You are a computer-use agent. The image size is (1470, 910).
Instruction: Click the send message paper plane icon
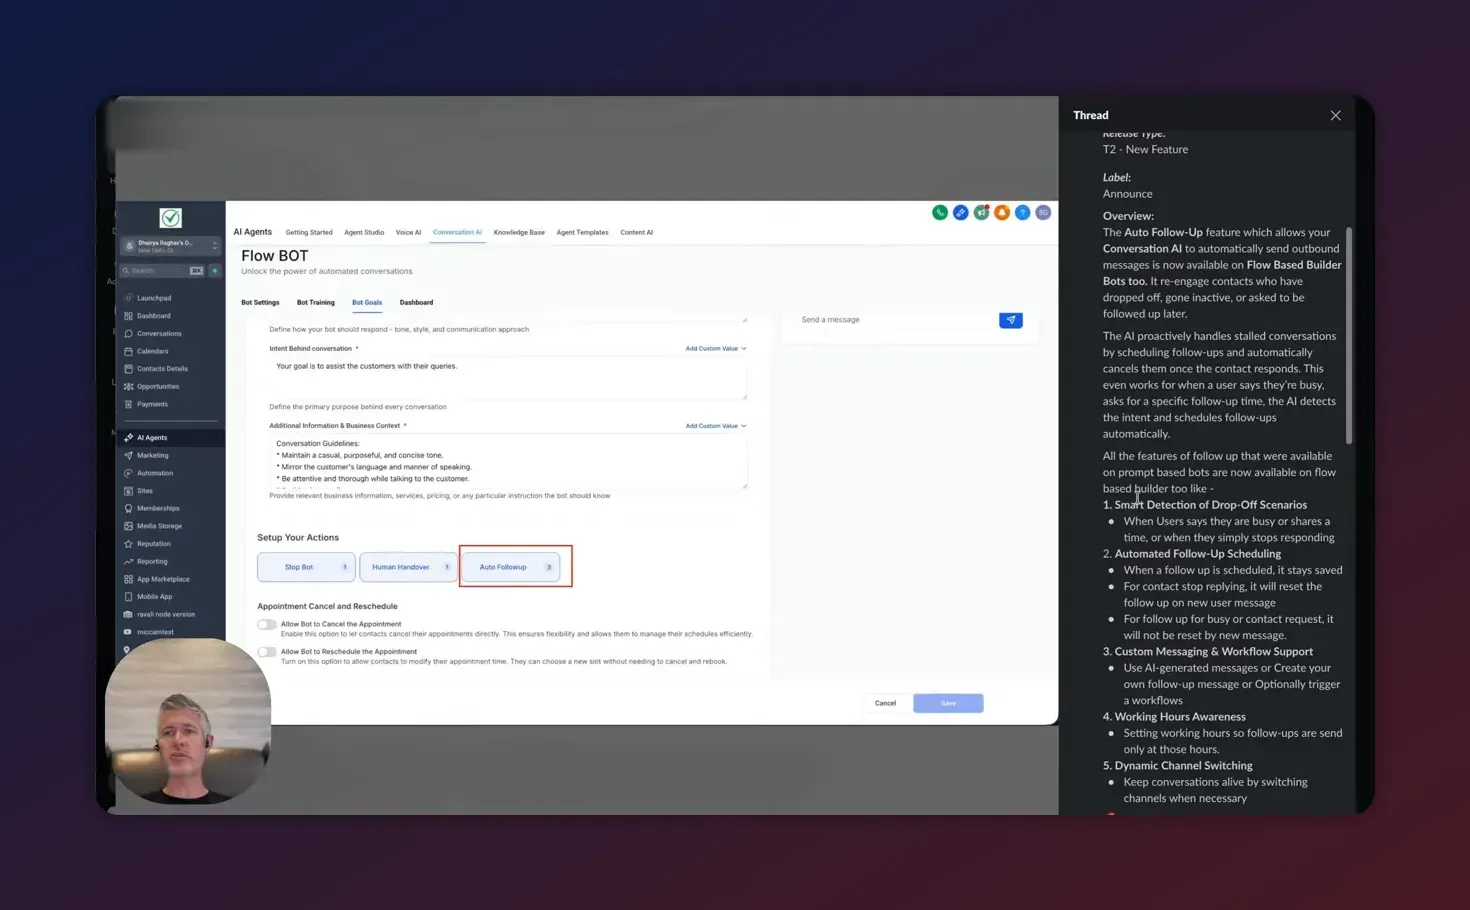click(x=1010, y=320)
